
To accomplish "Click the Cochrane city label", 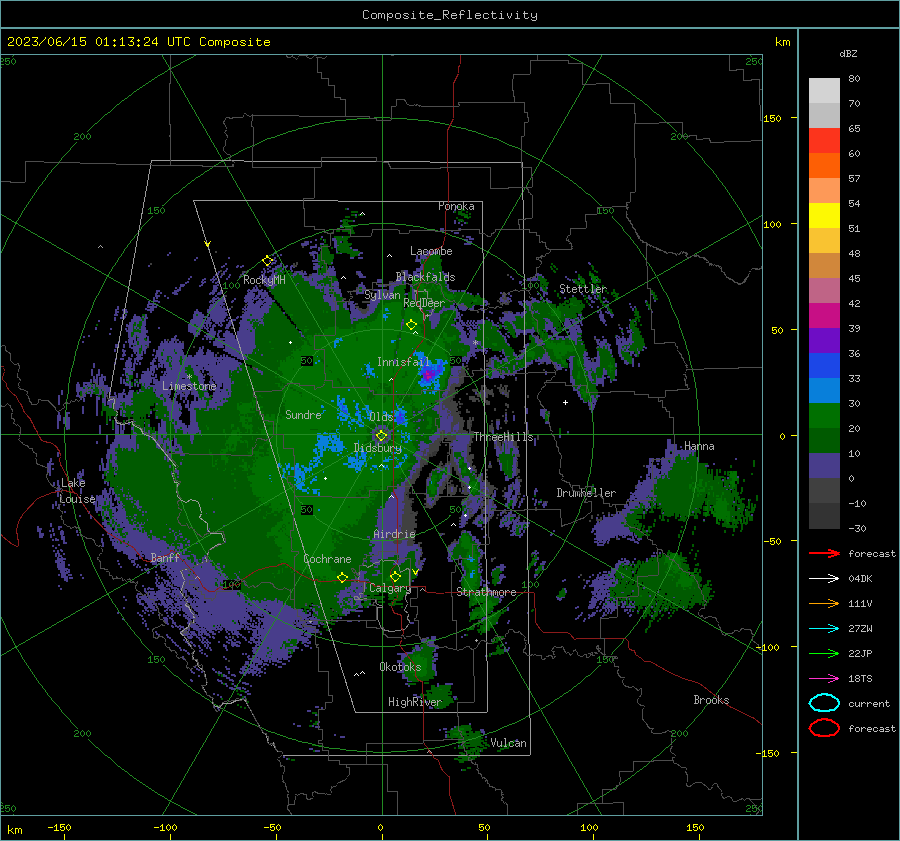I will (x=327, y=559).
